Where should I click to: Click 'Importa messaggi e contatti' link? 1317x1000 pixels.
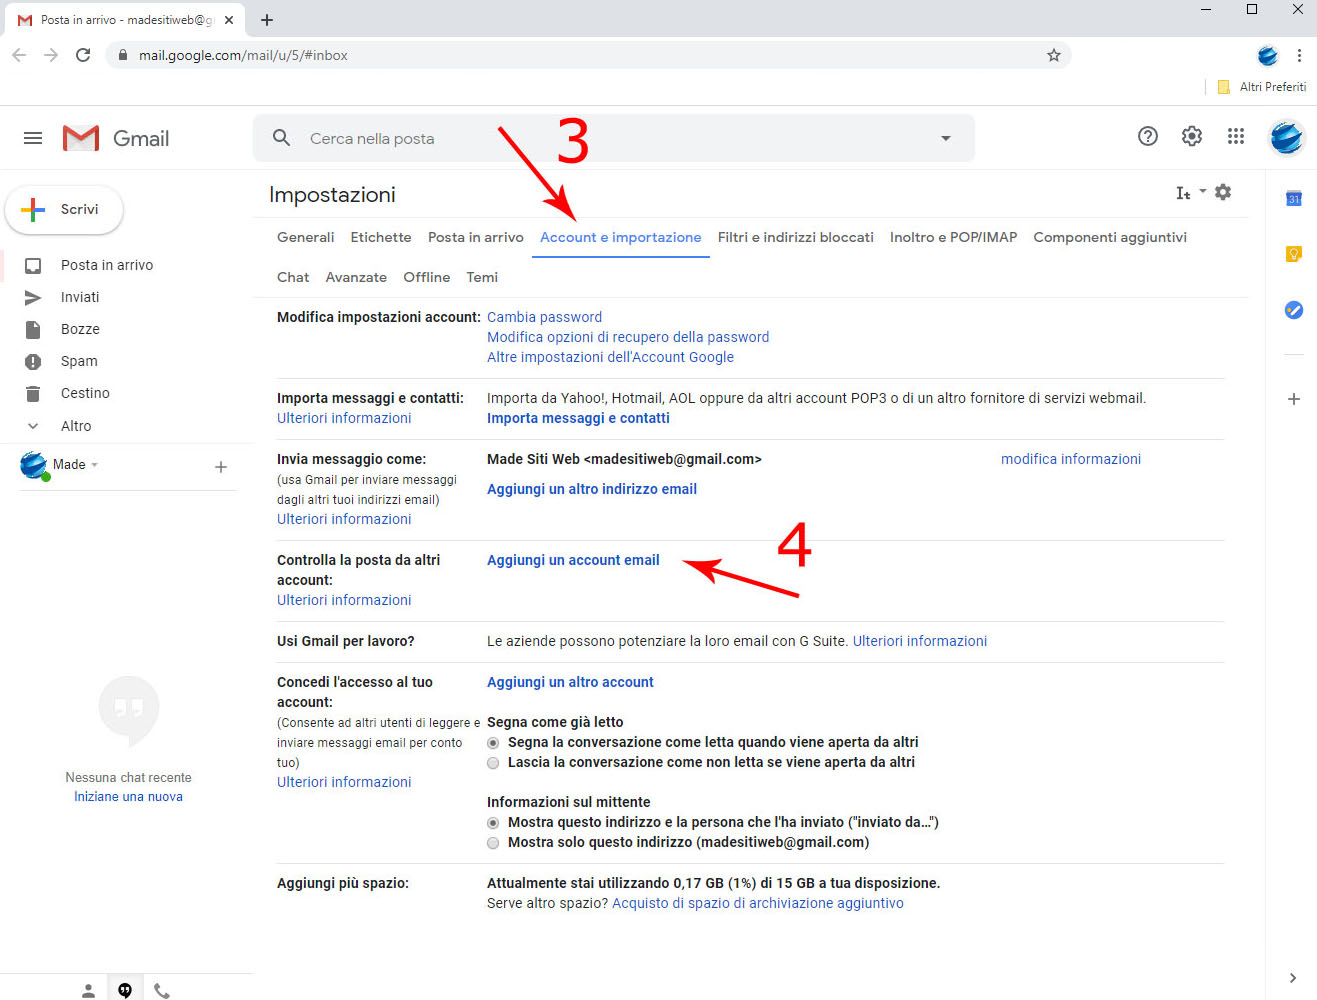tap(578, 418)
